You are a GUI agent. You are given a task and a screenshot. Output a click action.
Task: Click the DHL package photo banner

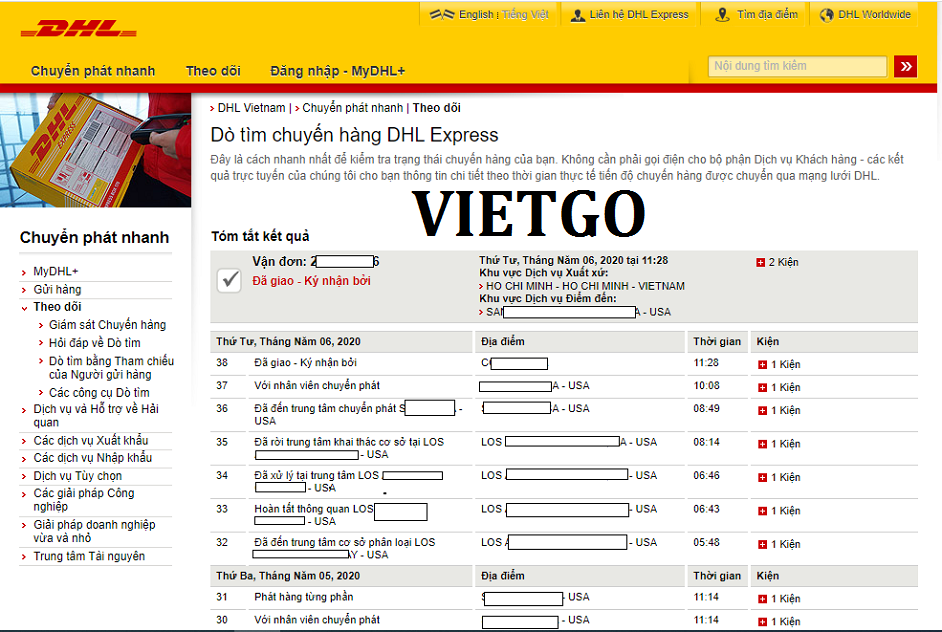[x=95, y=150]
